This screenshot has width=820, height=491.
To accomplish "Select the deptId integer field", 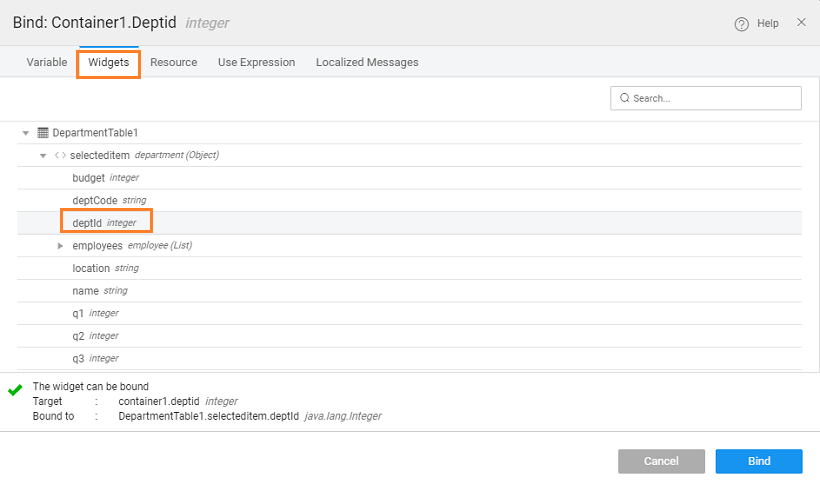I will tap(88, 222).
